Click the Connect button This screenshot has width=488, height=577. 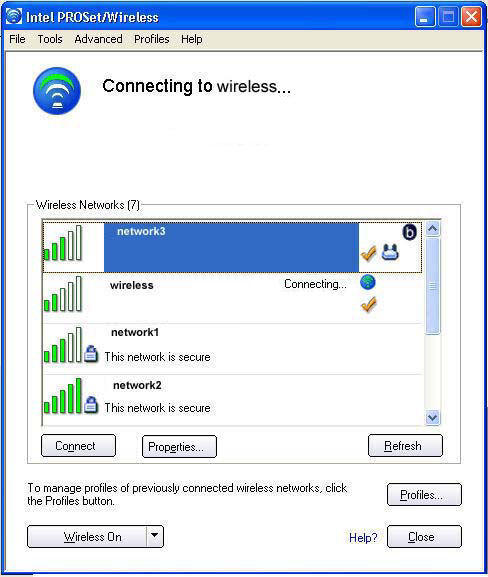tap(78, 446)
